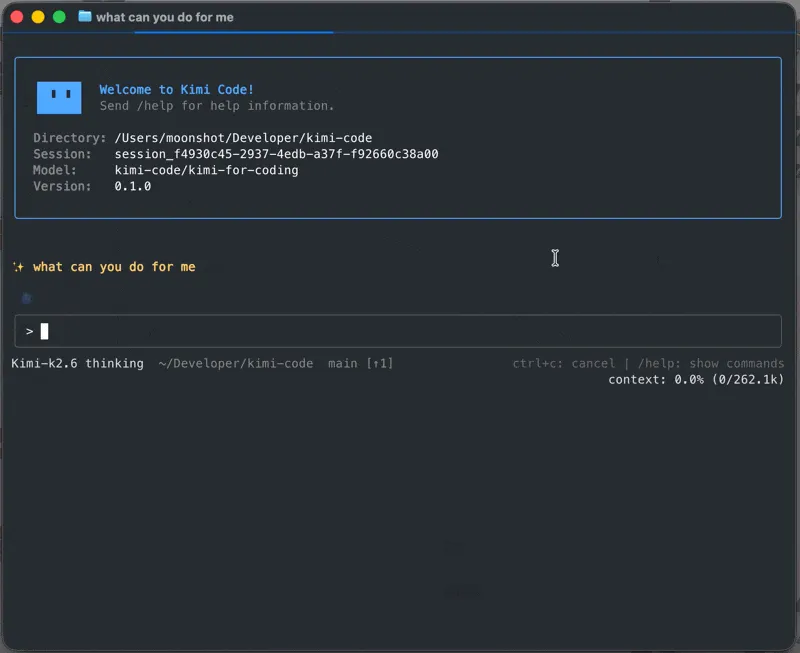Click the "Directory:" label

(x=69, y=138)
